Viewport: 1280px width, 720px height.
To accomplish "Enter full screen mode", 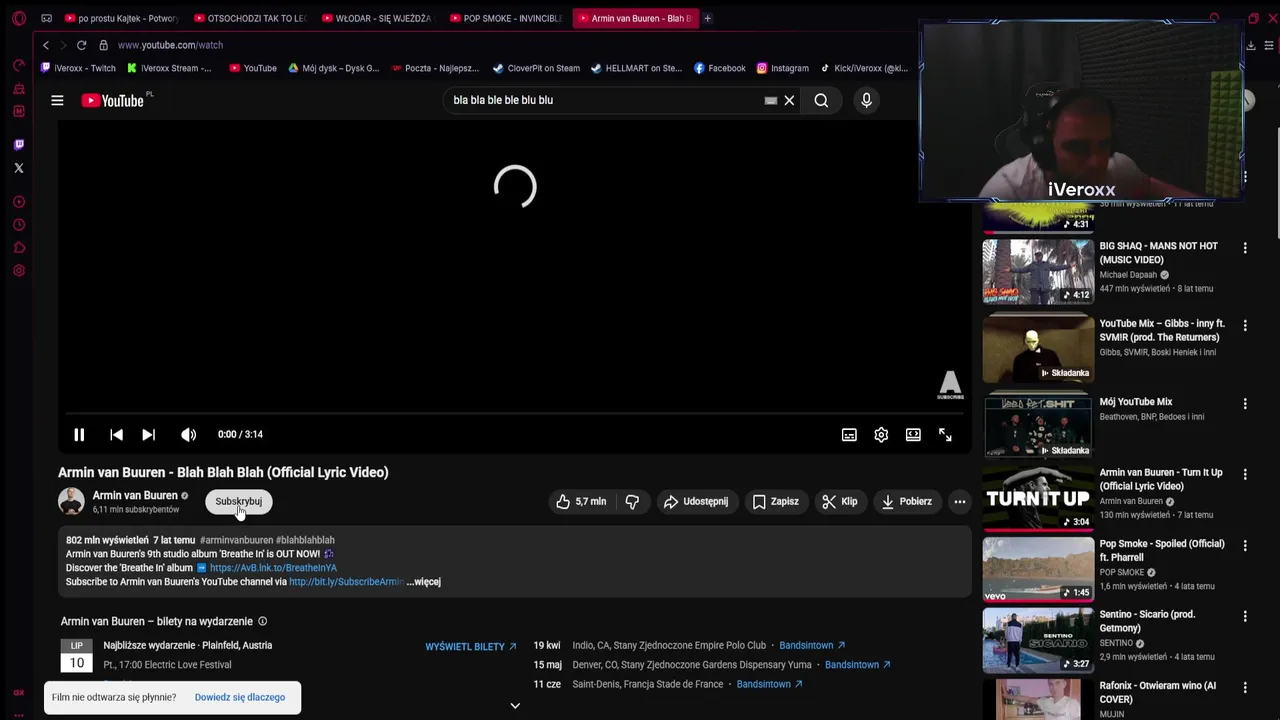I will pyautogui.click(x=945, y=434).
